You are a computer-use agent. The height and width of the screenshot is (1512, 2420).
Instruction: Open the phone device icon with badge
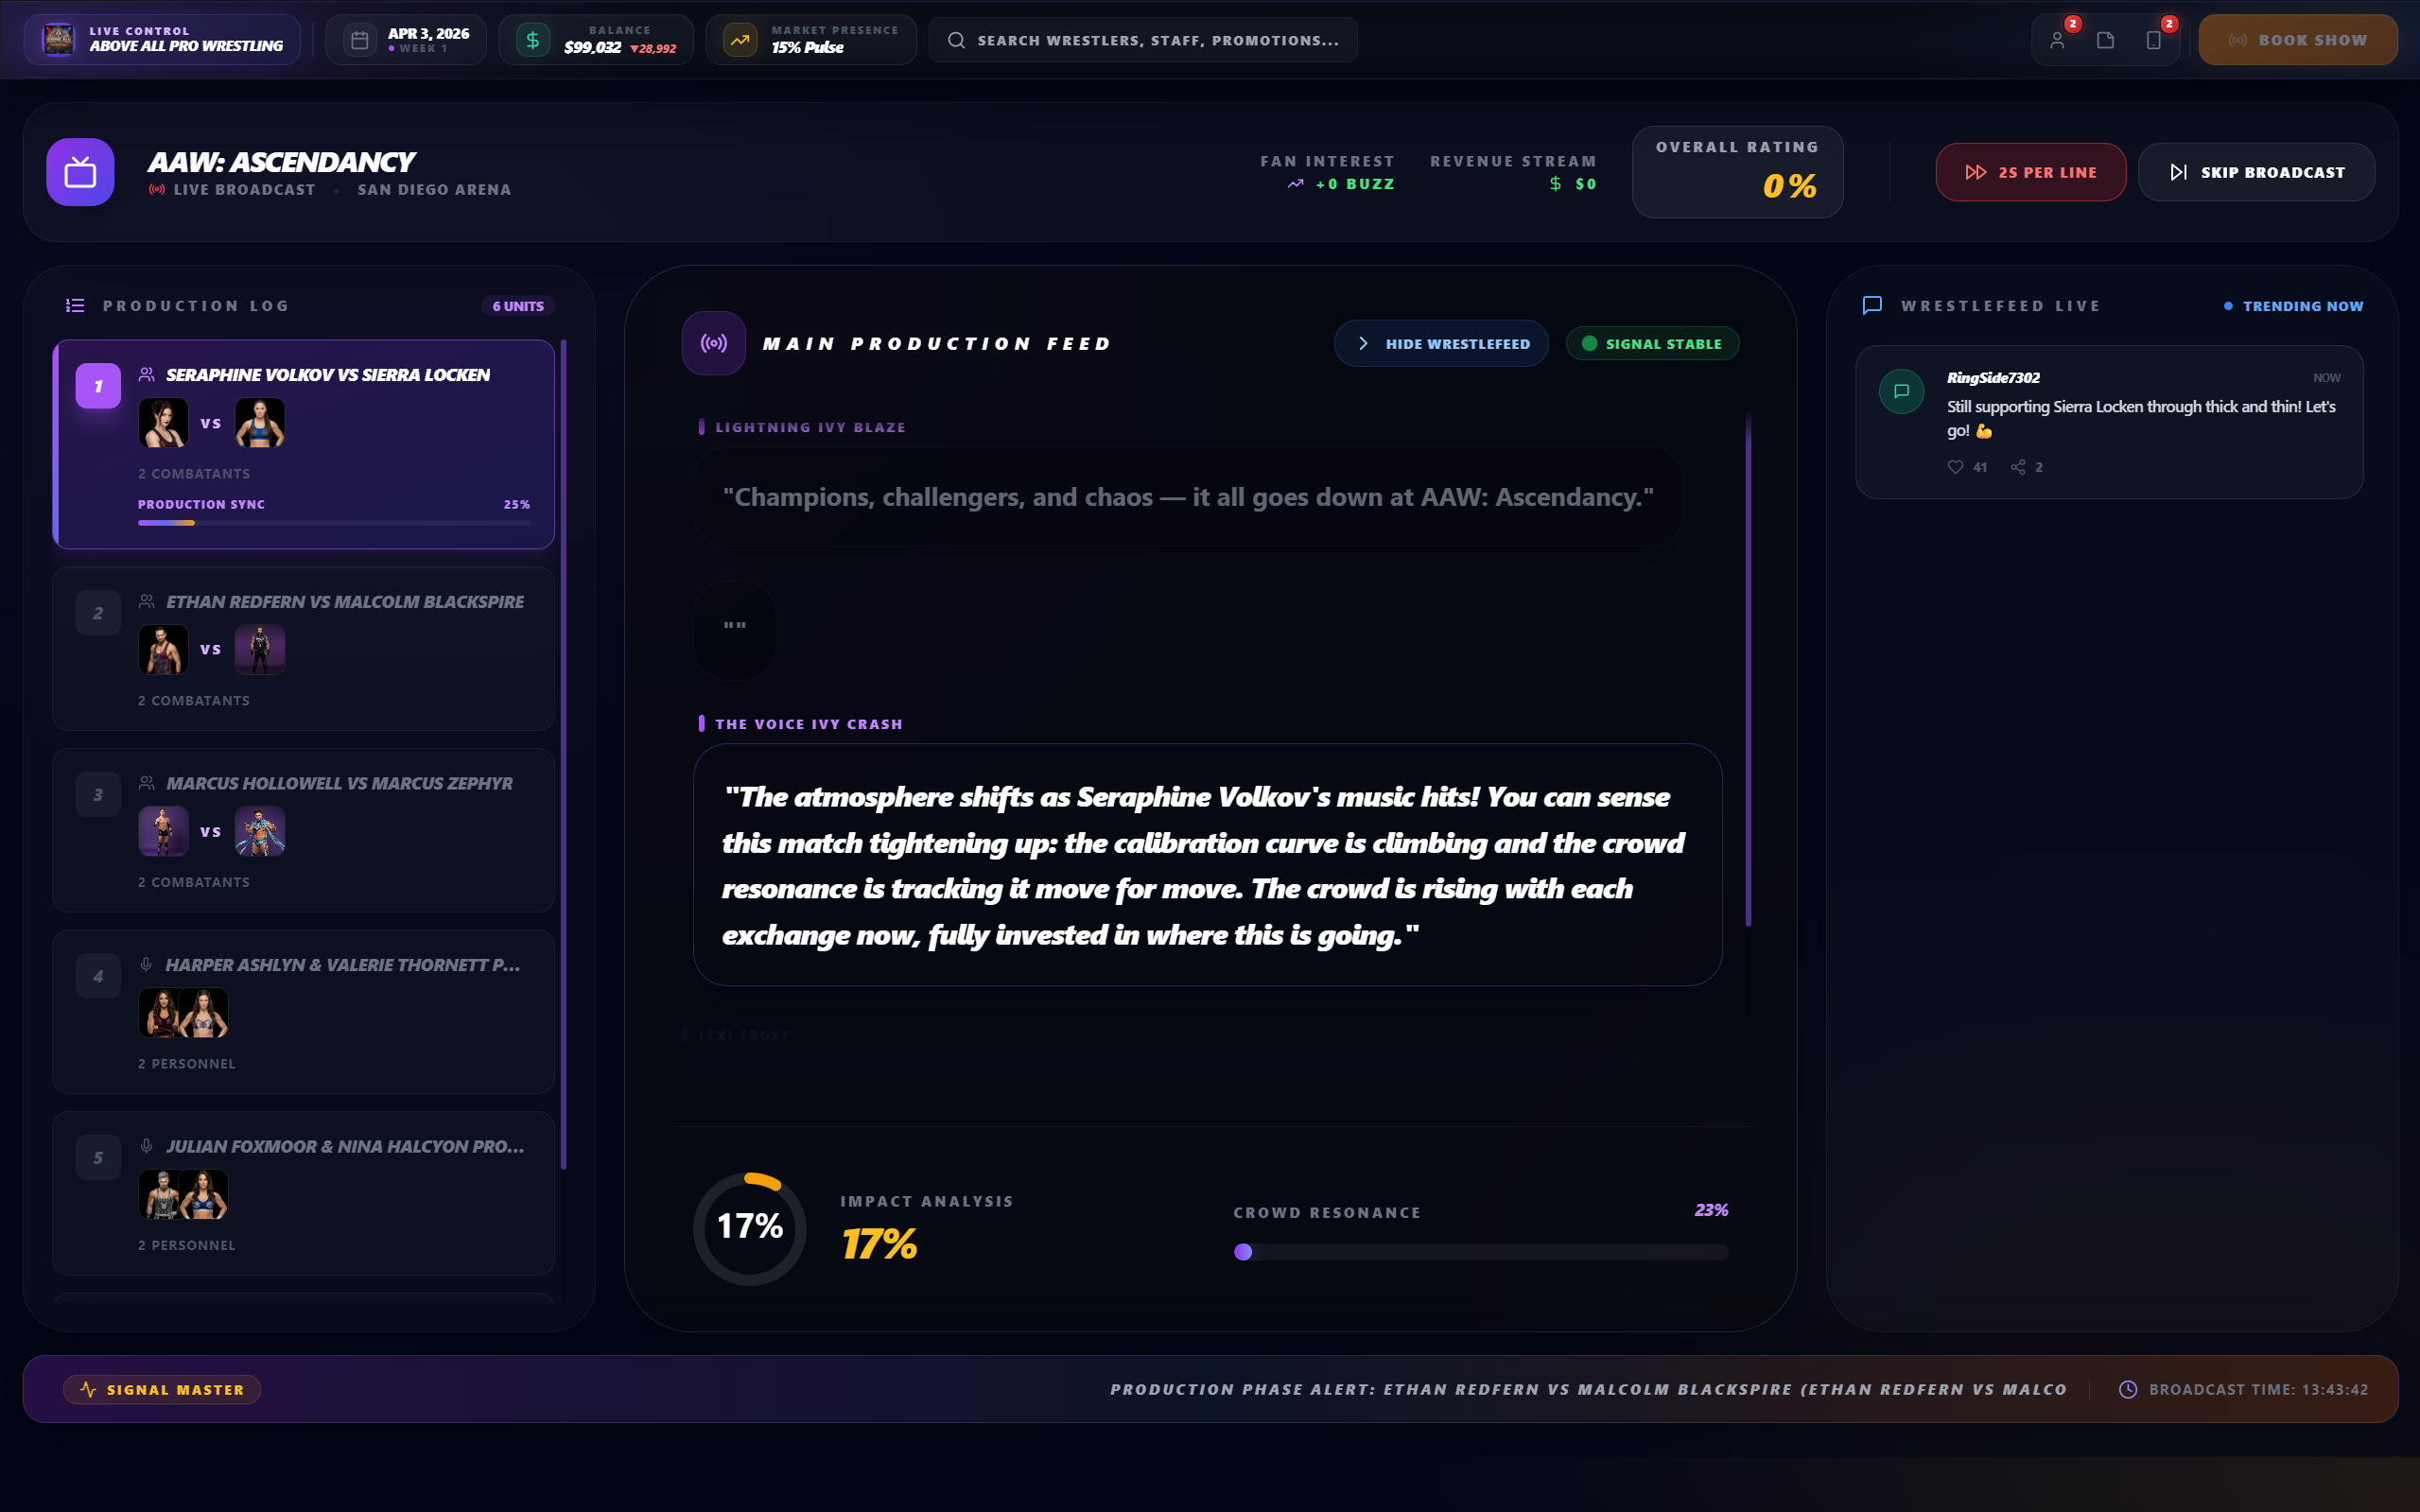pos(2153,40)
